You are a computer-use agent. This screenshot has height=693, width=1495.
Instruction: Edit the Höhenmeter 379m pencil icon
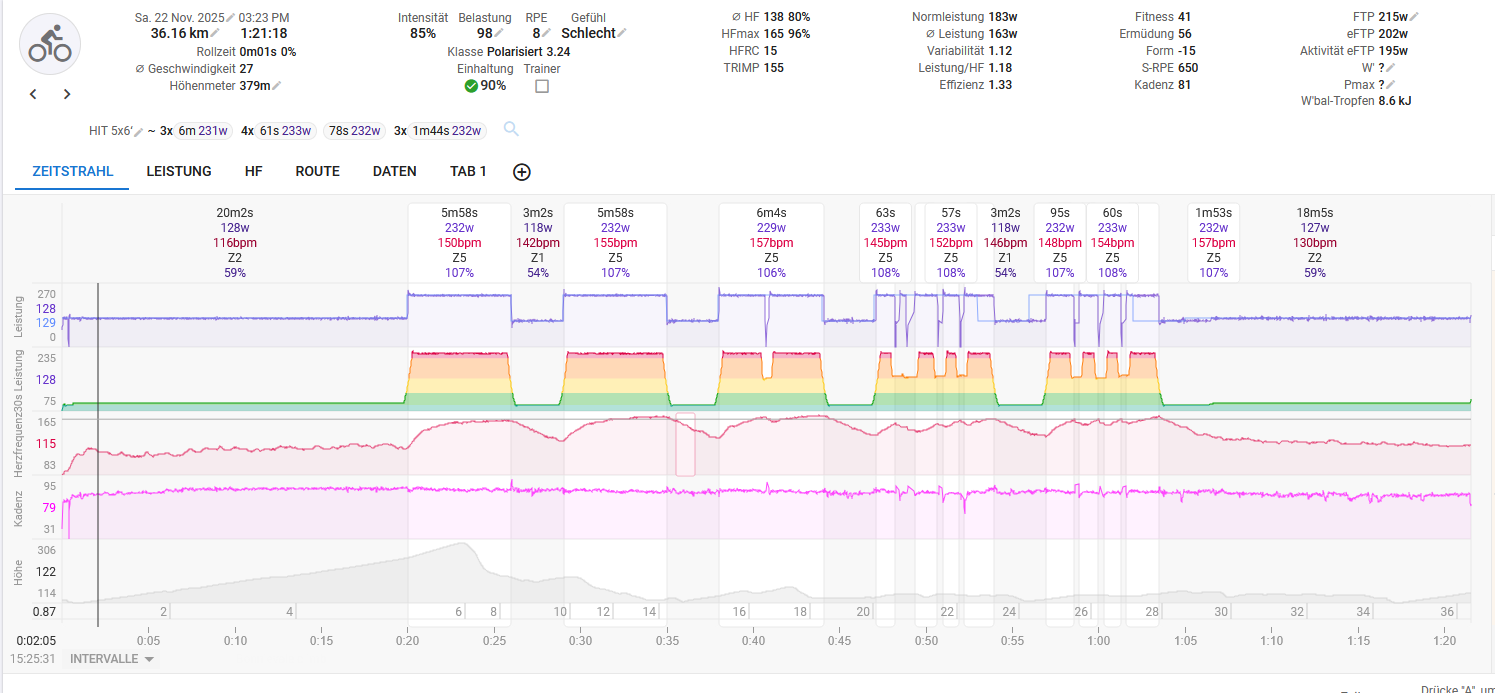pyautogui.click(x=277, y=86)
